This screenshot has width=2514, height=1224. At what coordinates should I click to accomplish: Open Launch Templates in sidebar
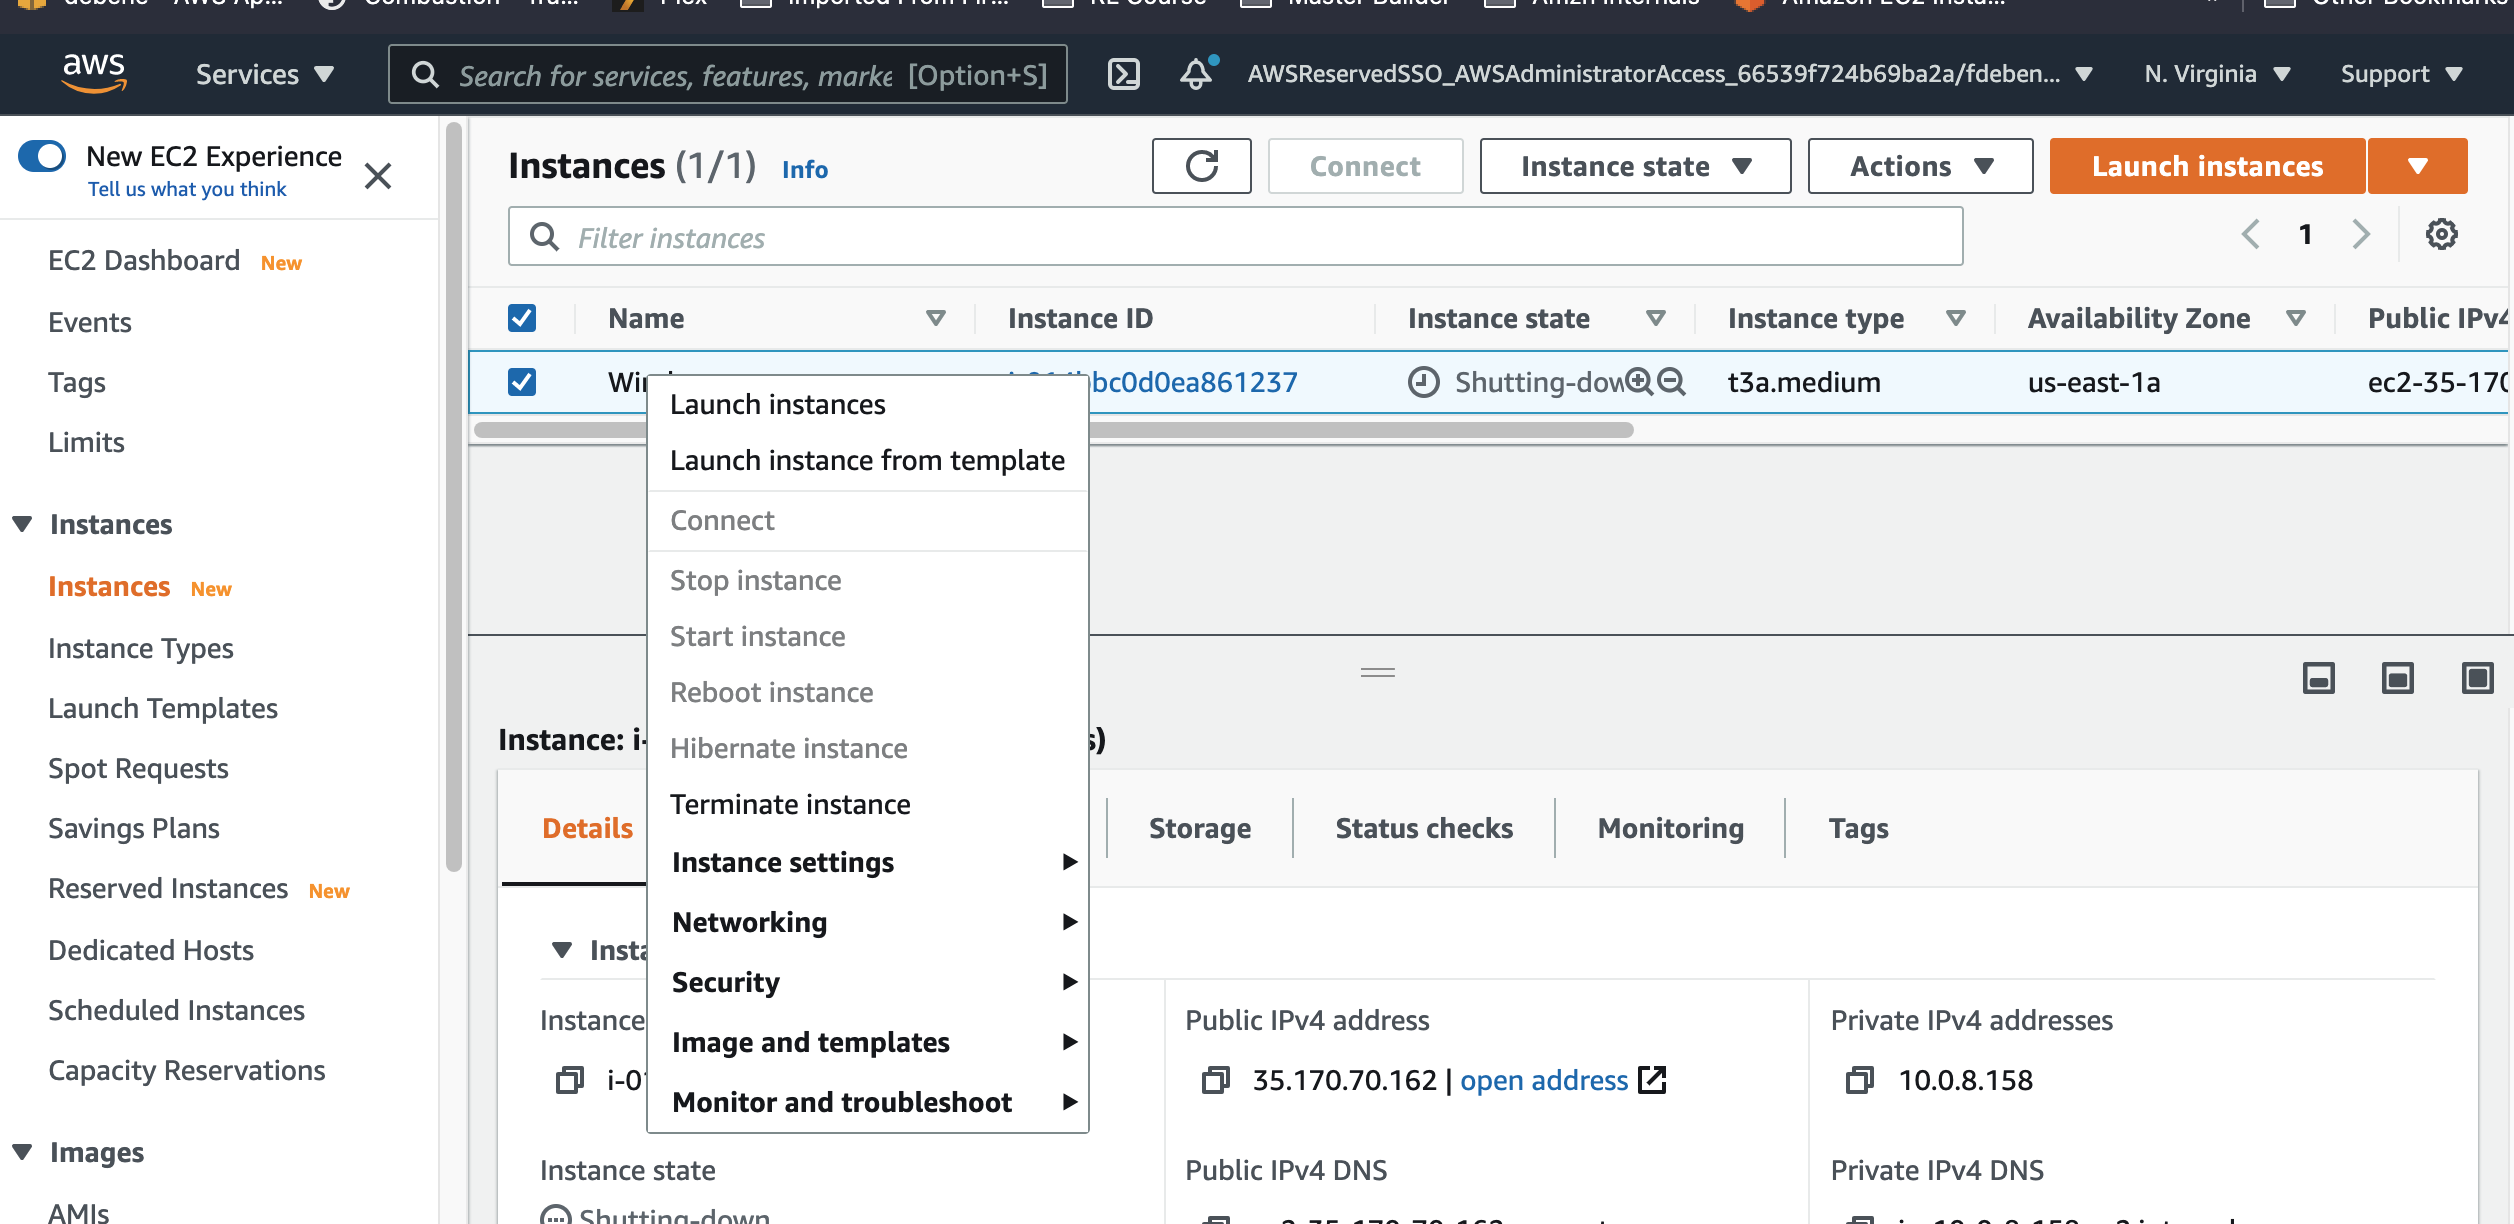click(163, 708)
